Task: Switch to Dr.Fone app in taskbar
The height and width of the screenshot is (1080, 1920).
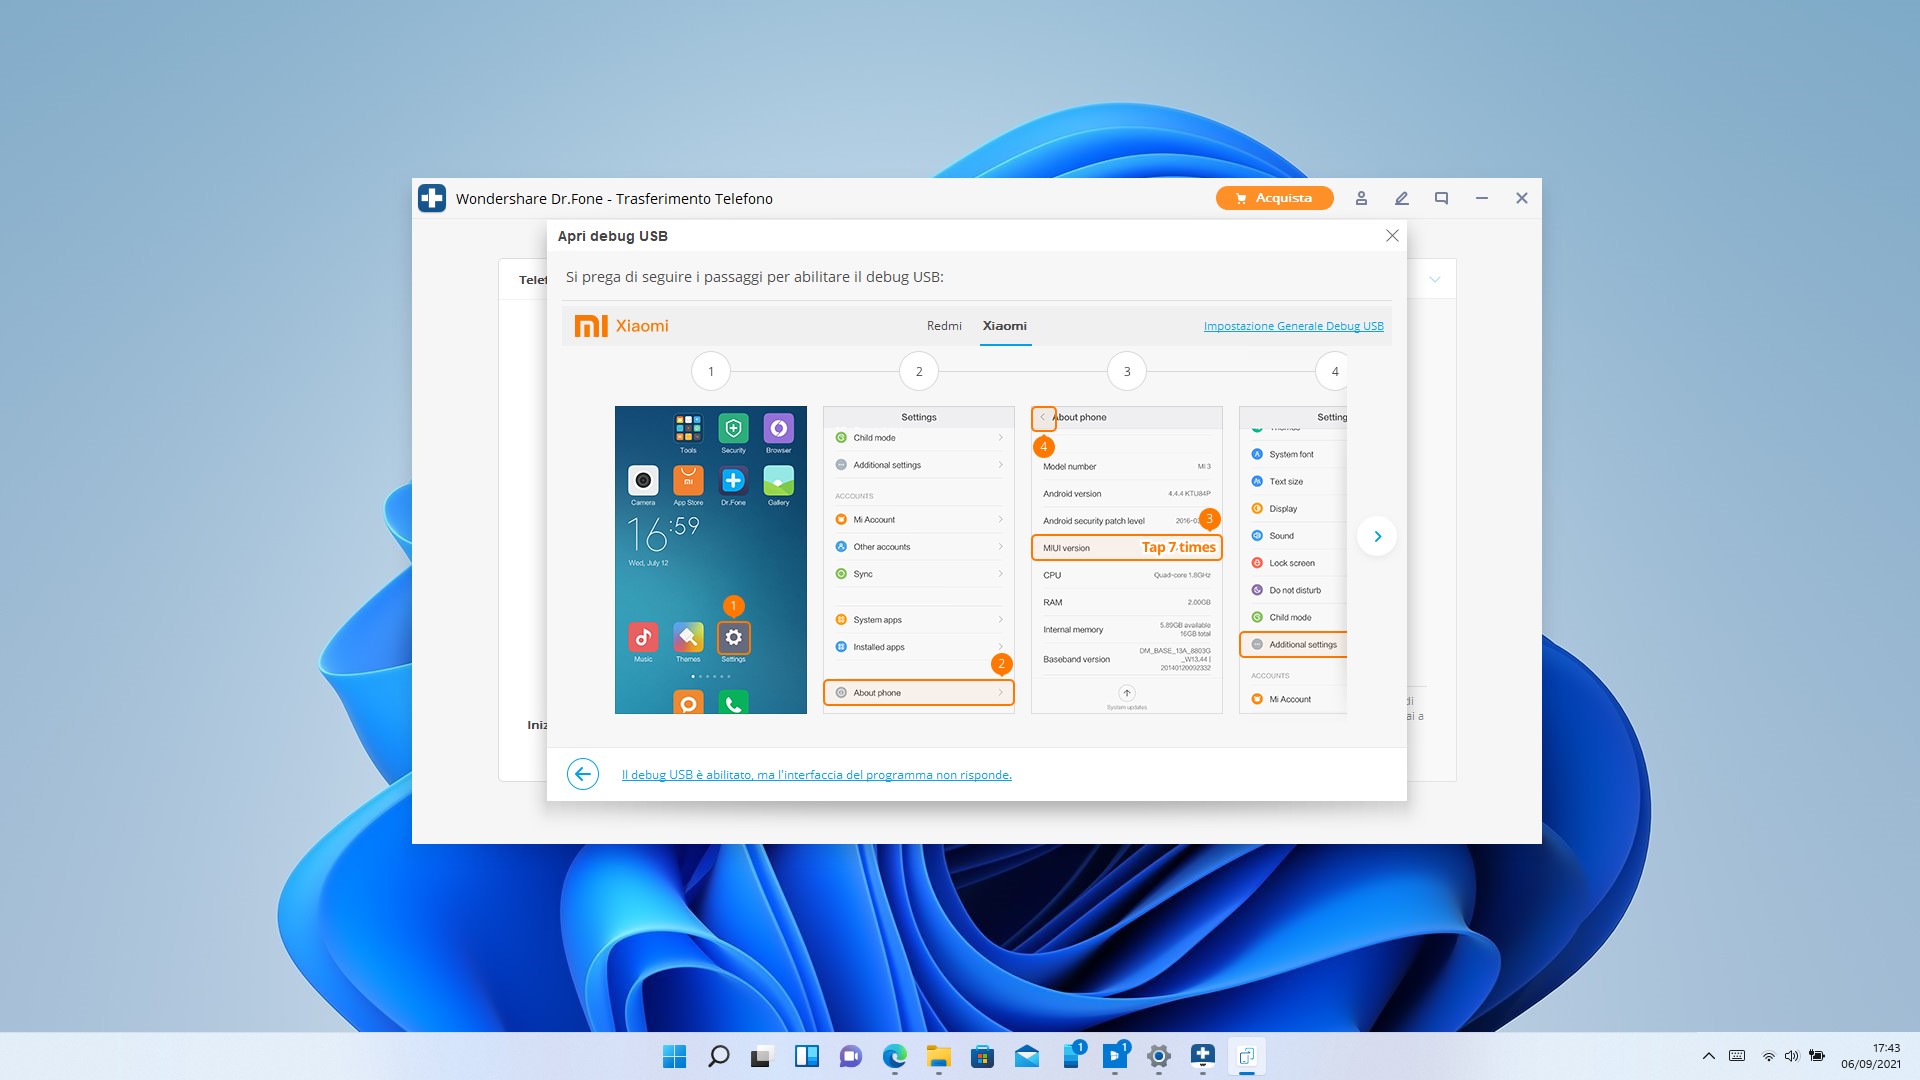Action: 1203,1056
